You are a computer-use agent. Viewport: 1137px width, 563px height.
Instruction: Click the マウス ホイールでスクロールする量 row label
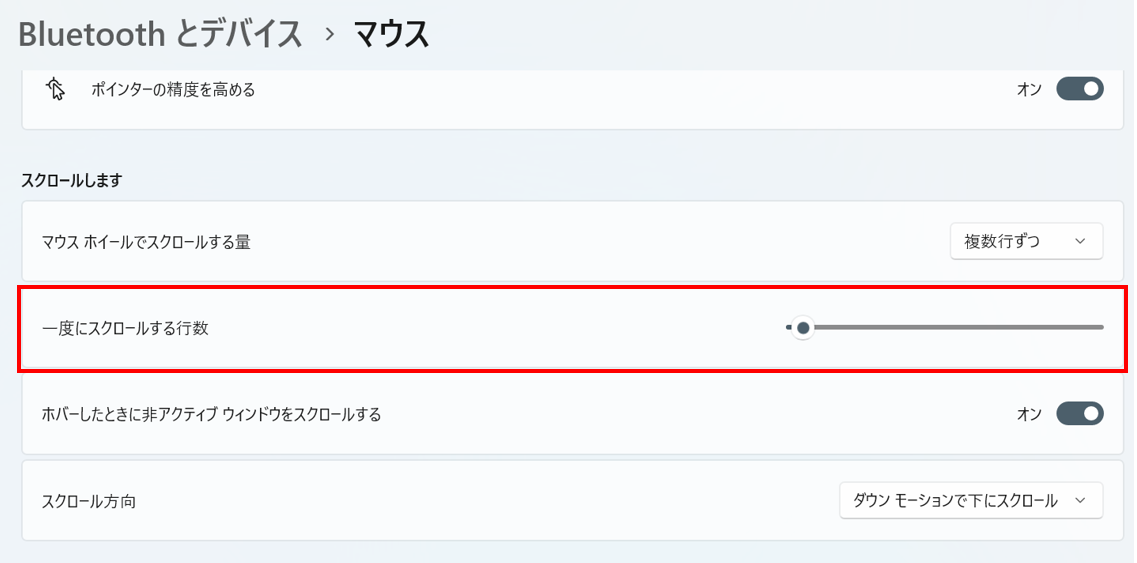(x=146, y=242)
